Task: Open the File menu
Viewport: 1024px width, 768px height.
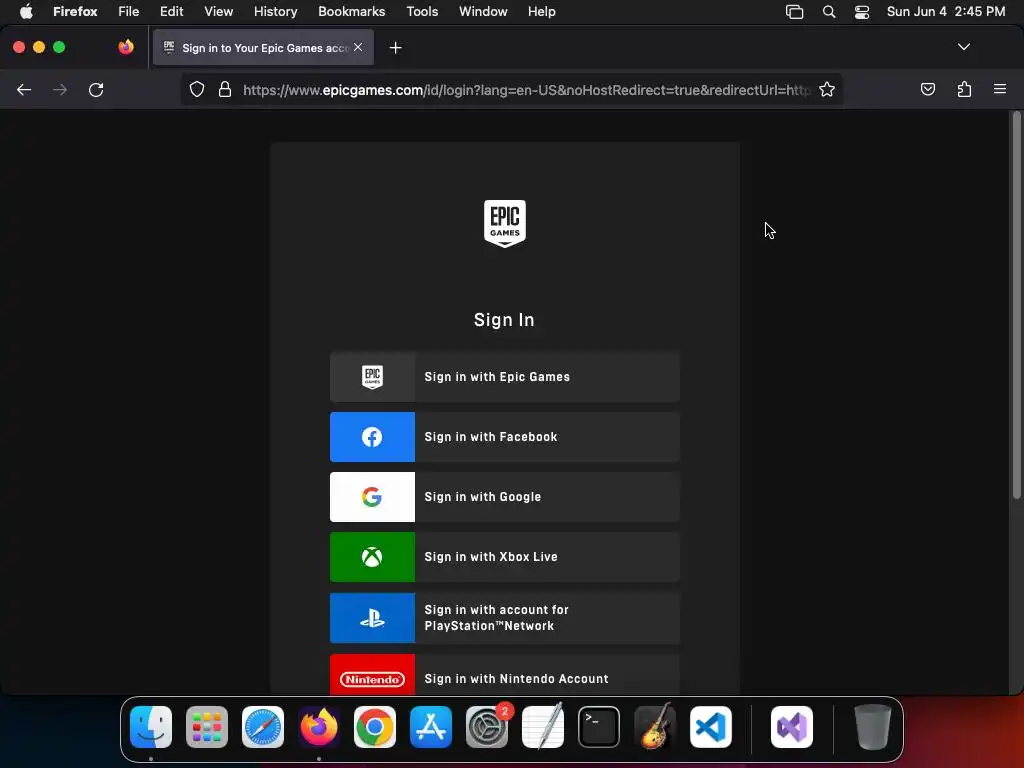Action: pyautogui.click(x=129, y=12)
